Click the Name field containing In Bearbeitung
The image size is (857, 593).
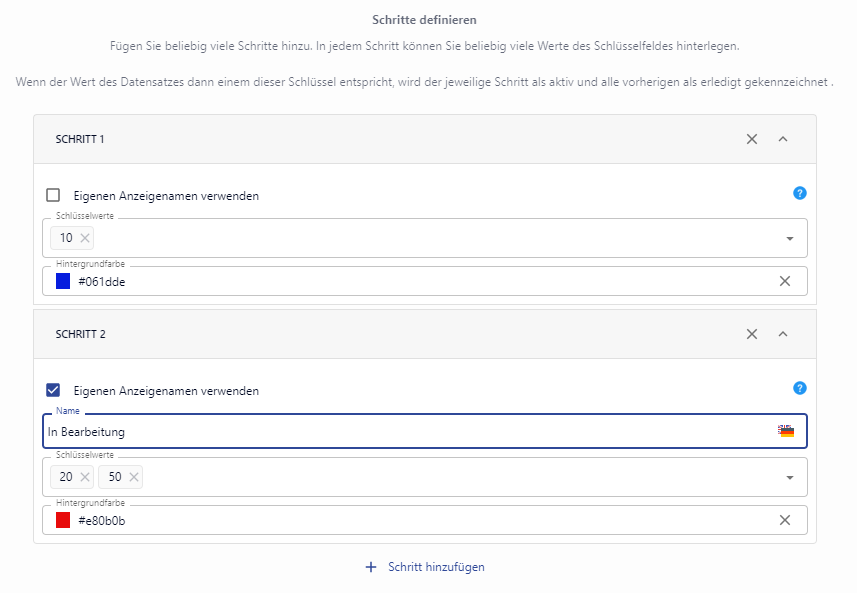[400, 432]
